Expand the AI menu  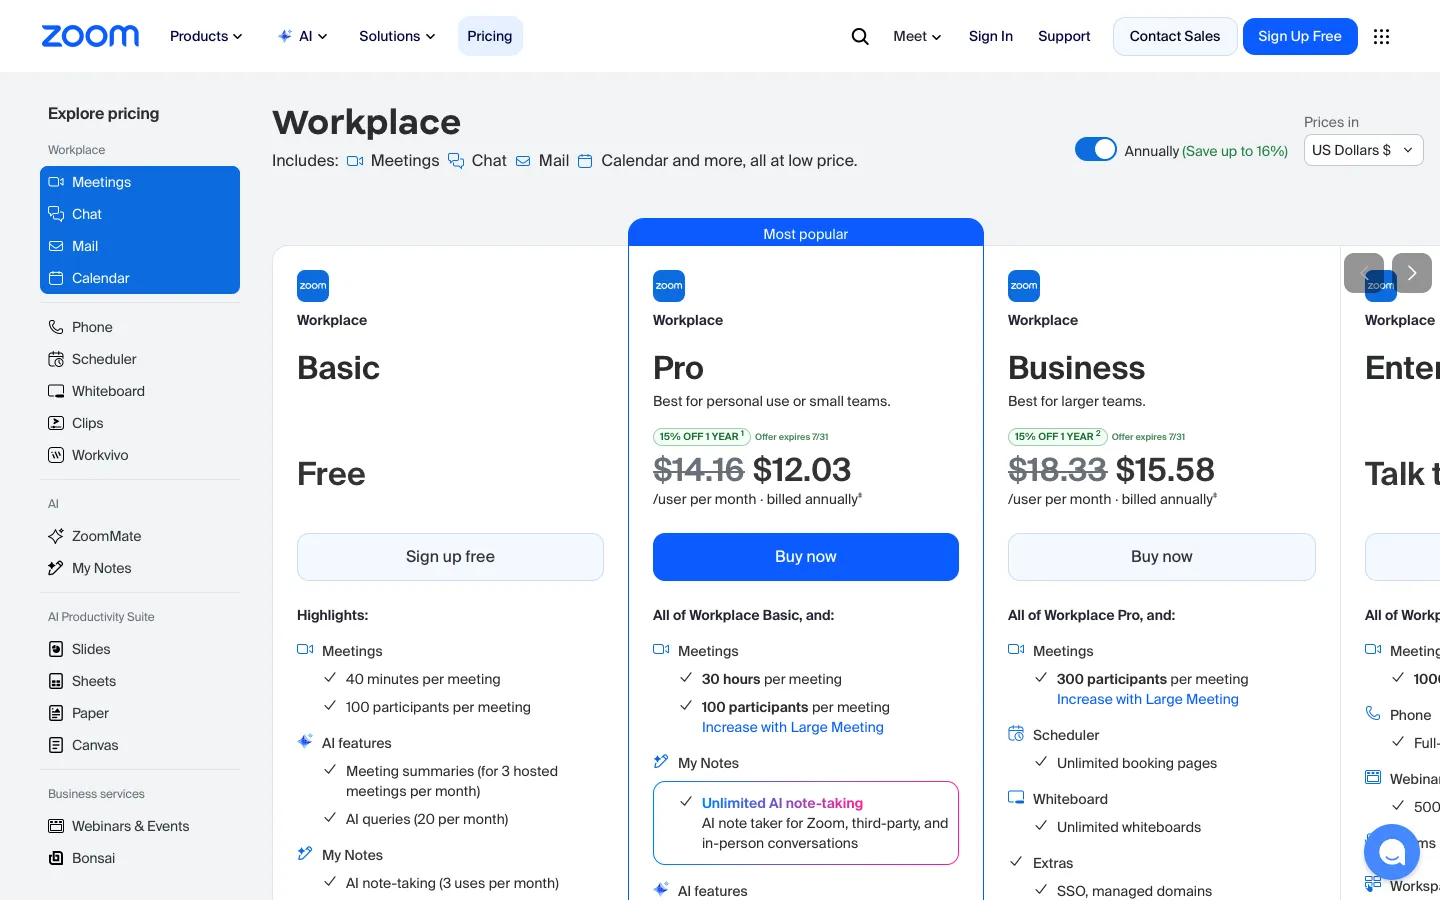coord(302,36)
